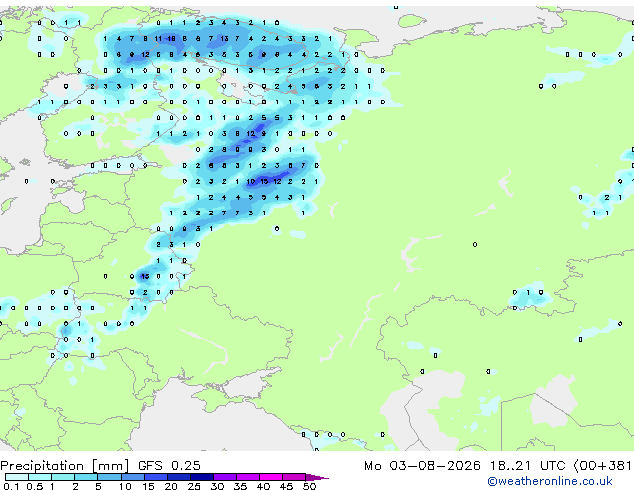Click the '[mm]' unit label
Screen dimensions: 634x490
click(111, 466)
